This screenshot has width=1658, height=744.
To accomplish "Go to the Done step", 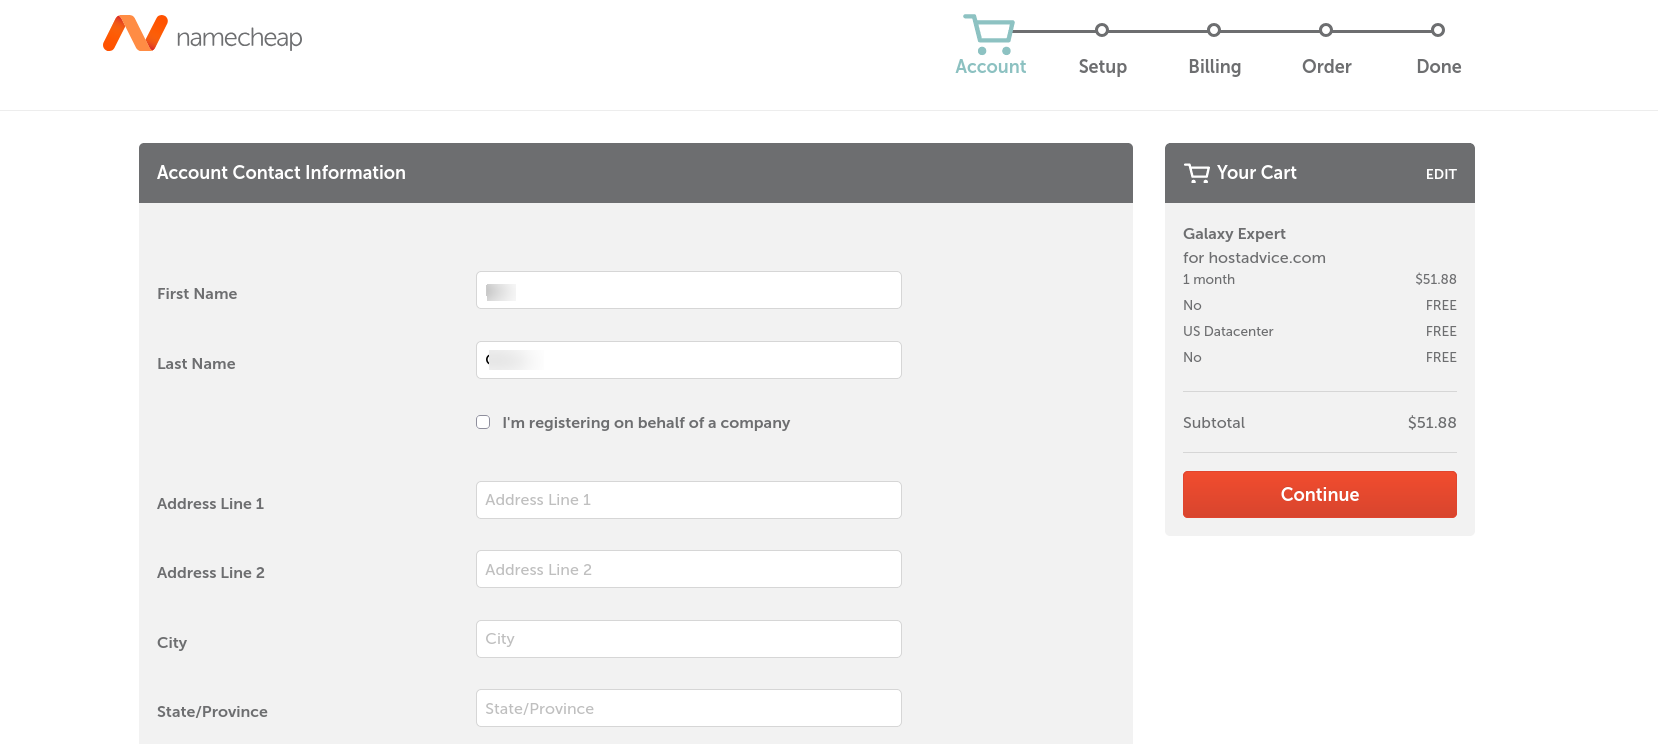I will pyautogui.click(x=1438, y=66).
